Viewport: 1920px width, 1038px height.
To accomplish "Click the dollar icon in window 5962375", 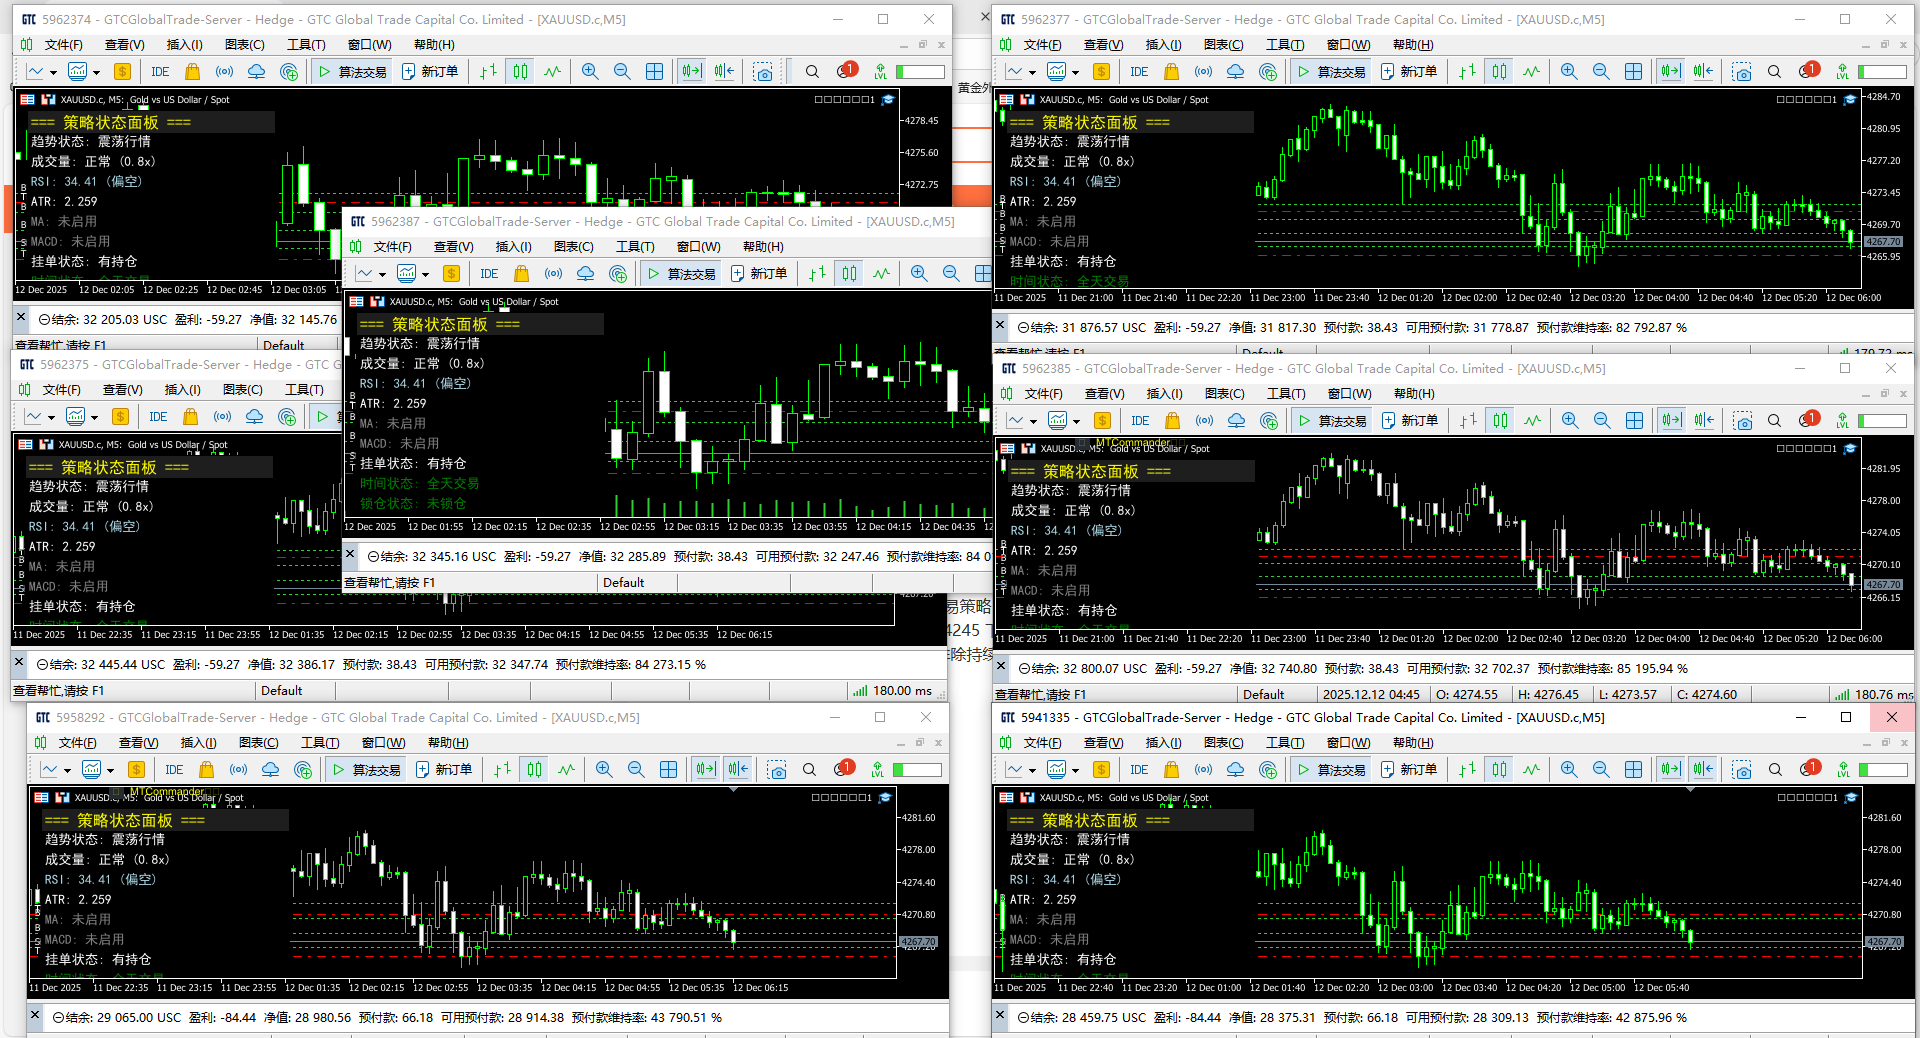I will (x=120, y=417).
